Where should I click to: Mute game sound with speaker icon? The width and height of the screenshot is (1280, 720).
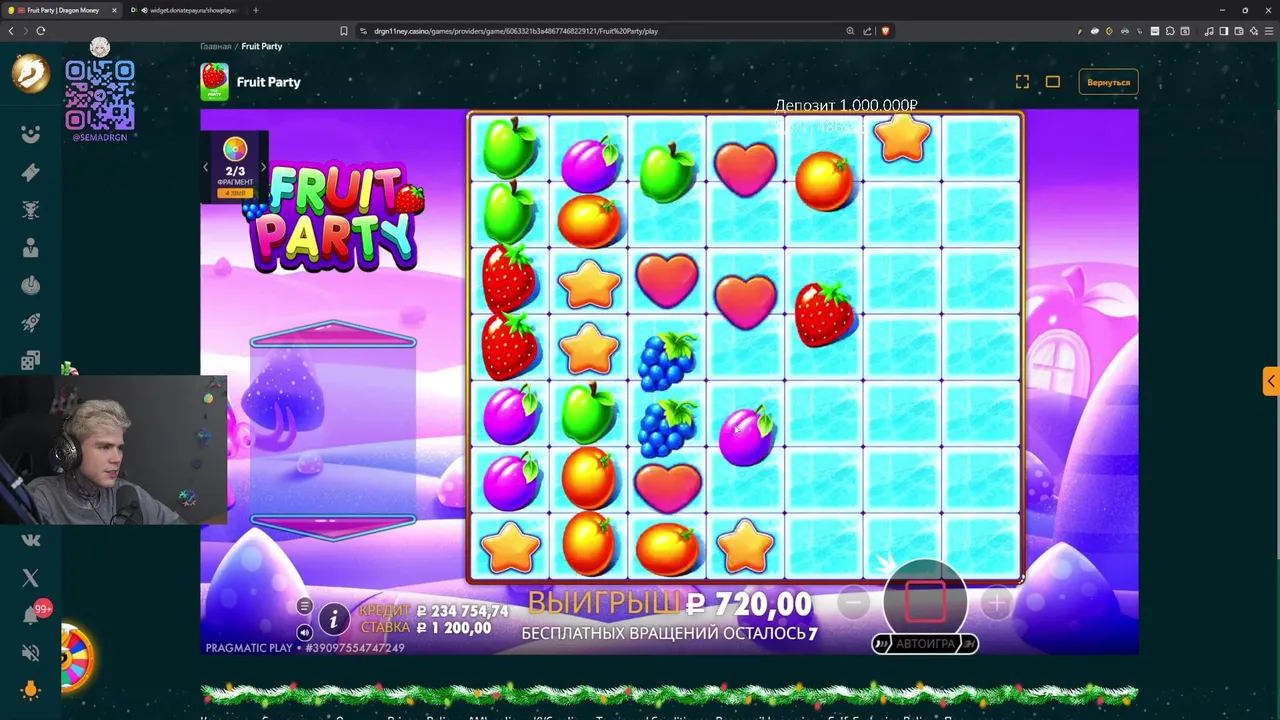[304, 632]
